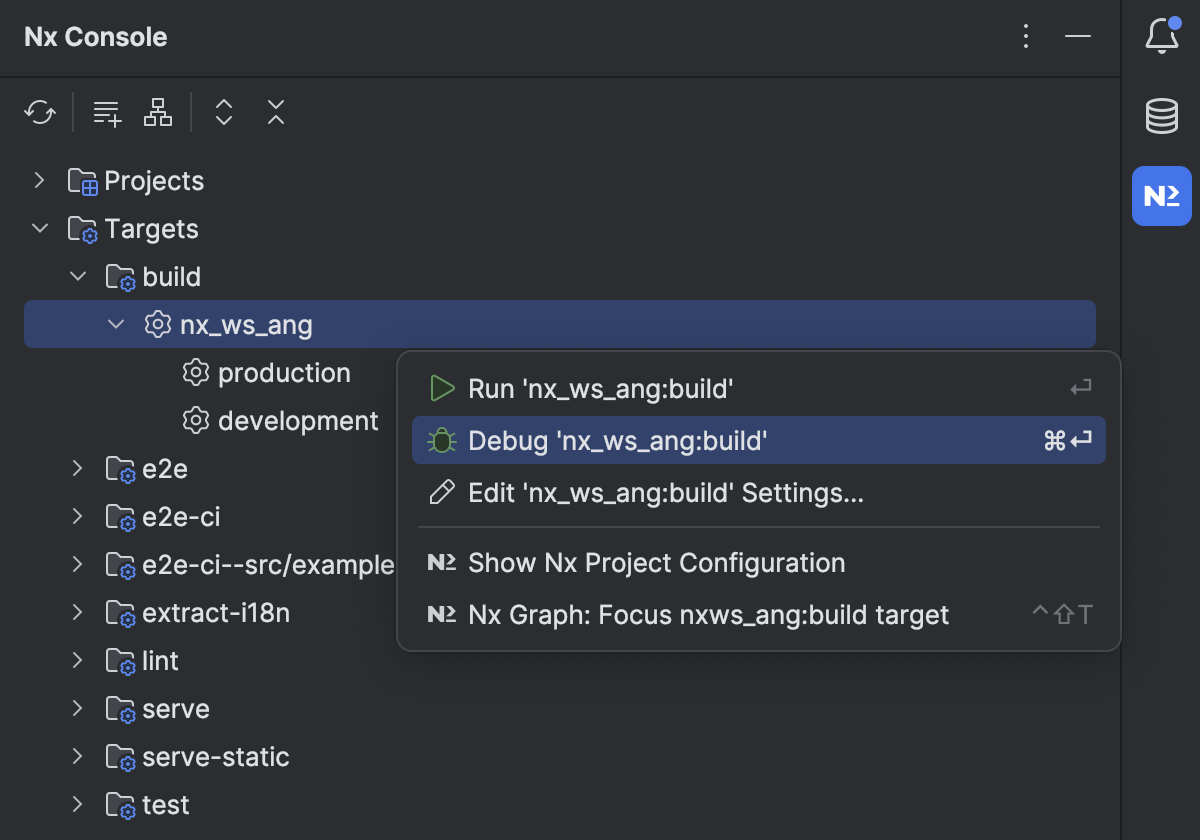
Task: Collapse the Targets node
Action: coord(39,228)
